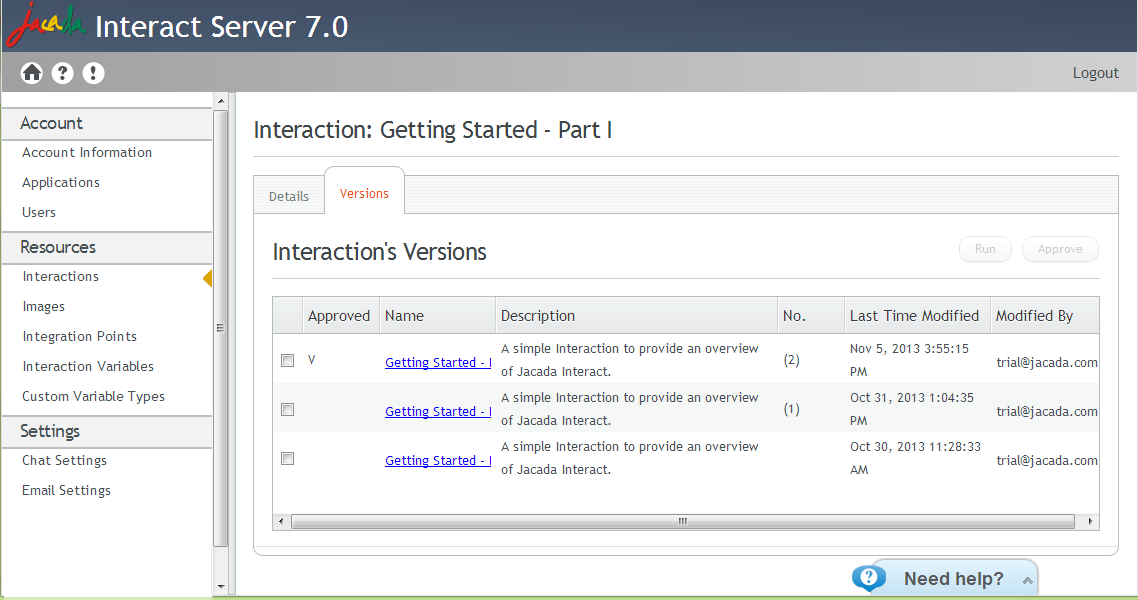Click the V approved mark in first row
The height and width of the screenshot is (600, 1138).
click(x=311, y=360)
